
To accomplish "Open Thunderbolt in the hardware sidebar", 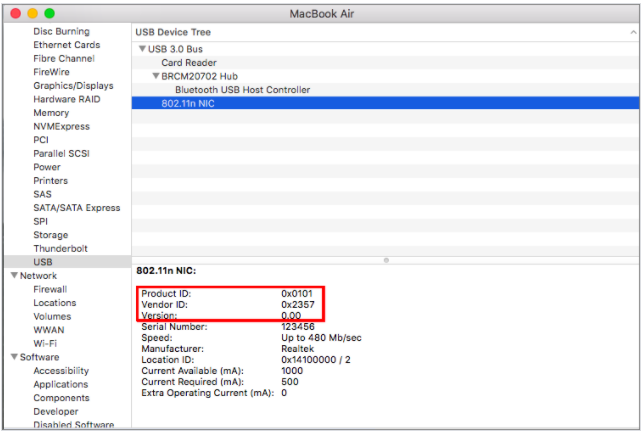I will click(60, 248).
